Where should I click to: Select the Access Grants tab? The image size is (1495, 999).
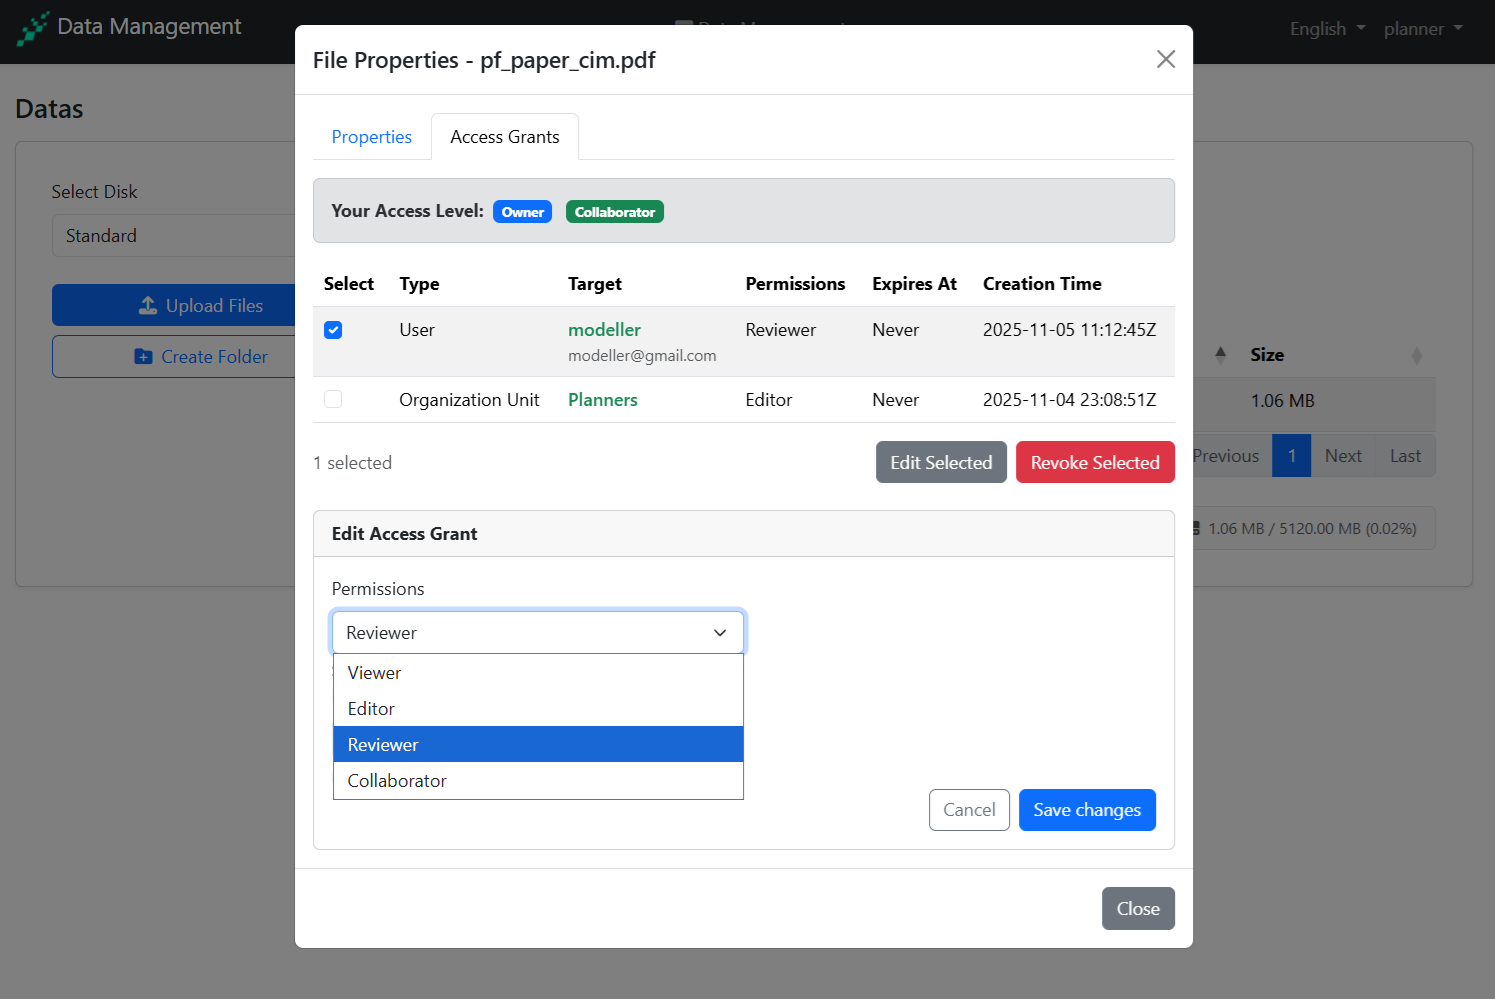click(x=504, y=137)
